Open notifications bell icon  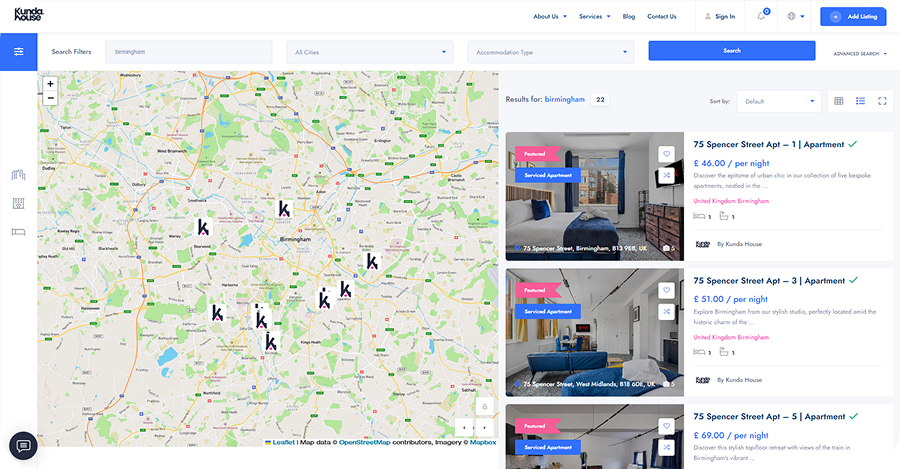(x=762, y=16)
